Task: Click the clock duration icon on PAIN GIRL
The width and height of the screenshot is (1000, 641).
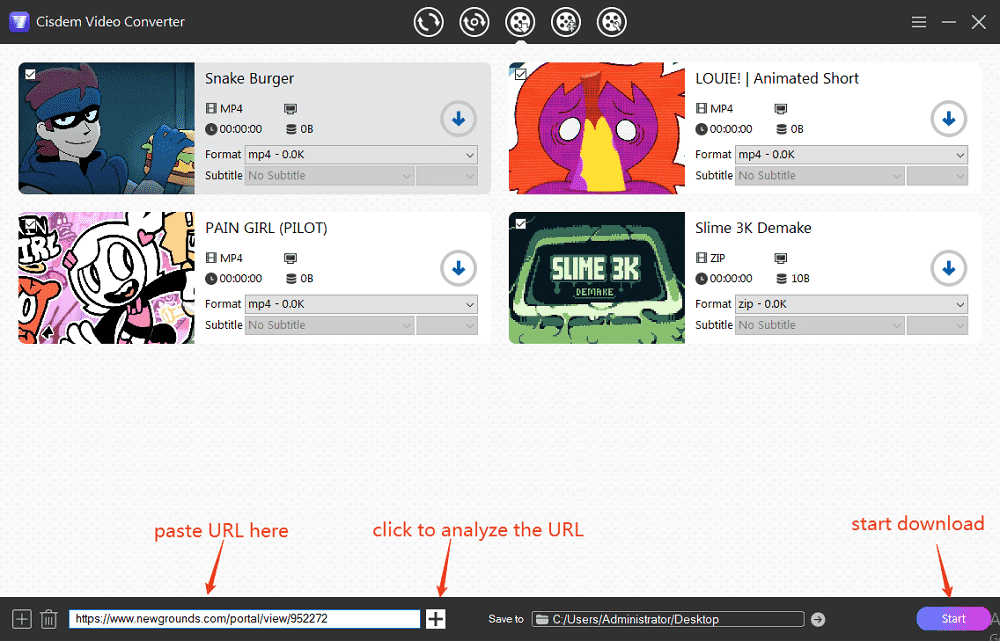Action: click(211, 278)
